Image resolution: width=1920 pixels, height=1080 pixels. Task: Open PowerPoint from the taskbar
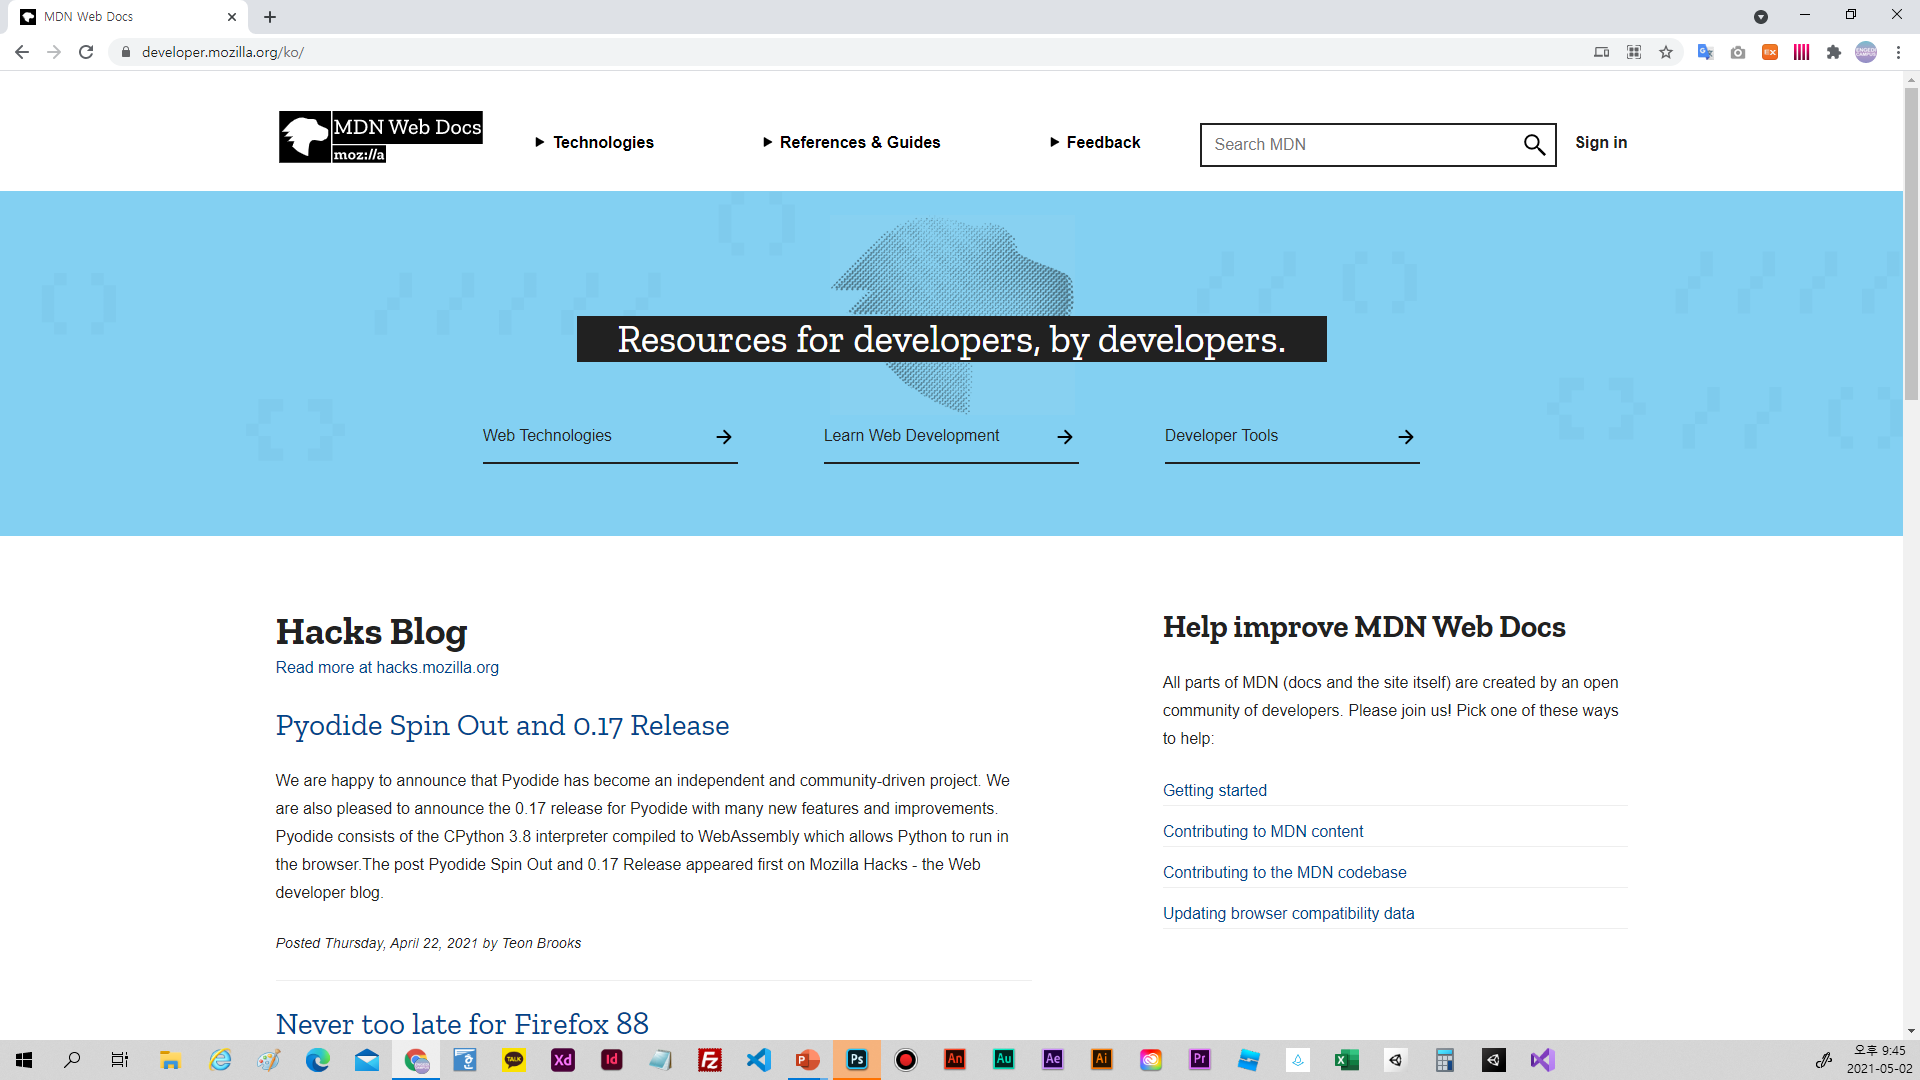coord(808,1060)
